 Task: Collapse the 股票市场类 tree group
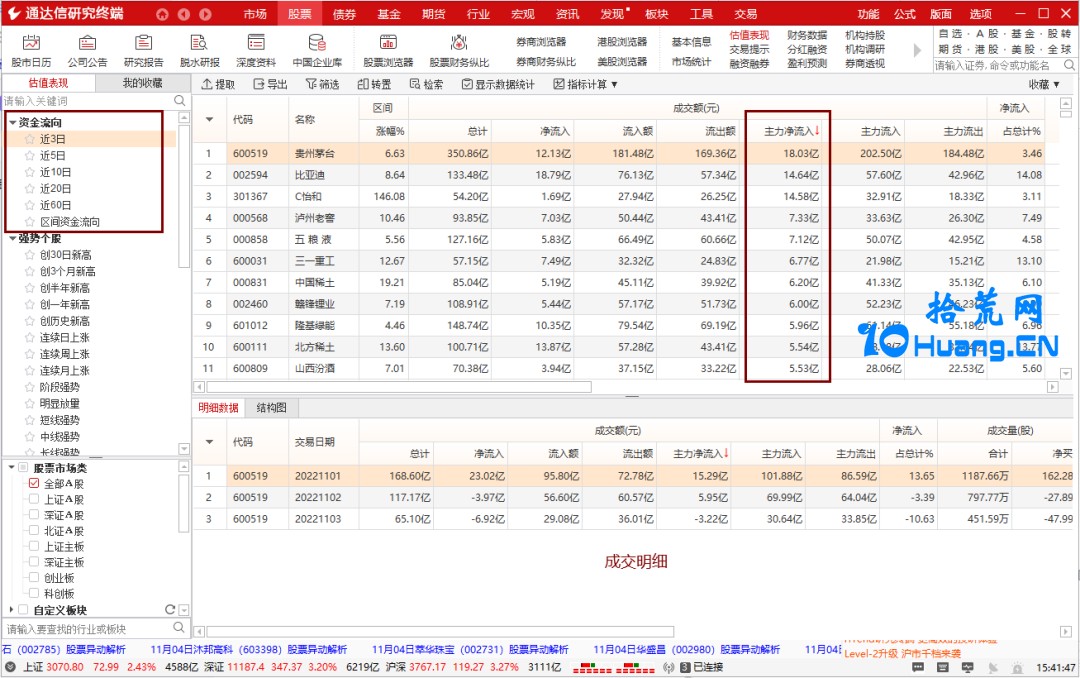[x=12, y=468]
